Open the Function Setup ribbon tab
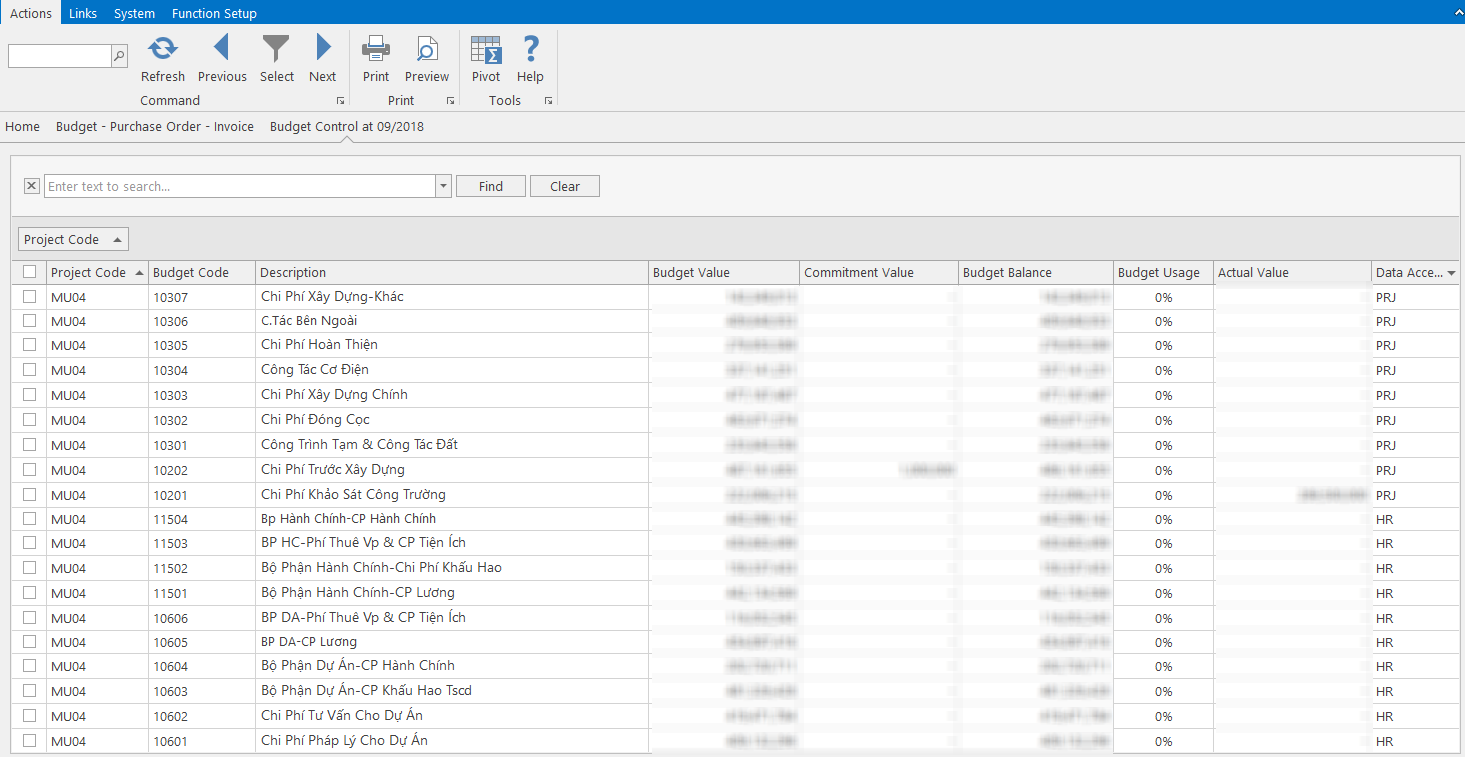 coord(214,13)
